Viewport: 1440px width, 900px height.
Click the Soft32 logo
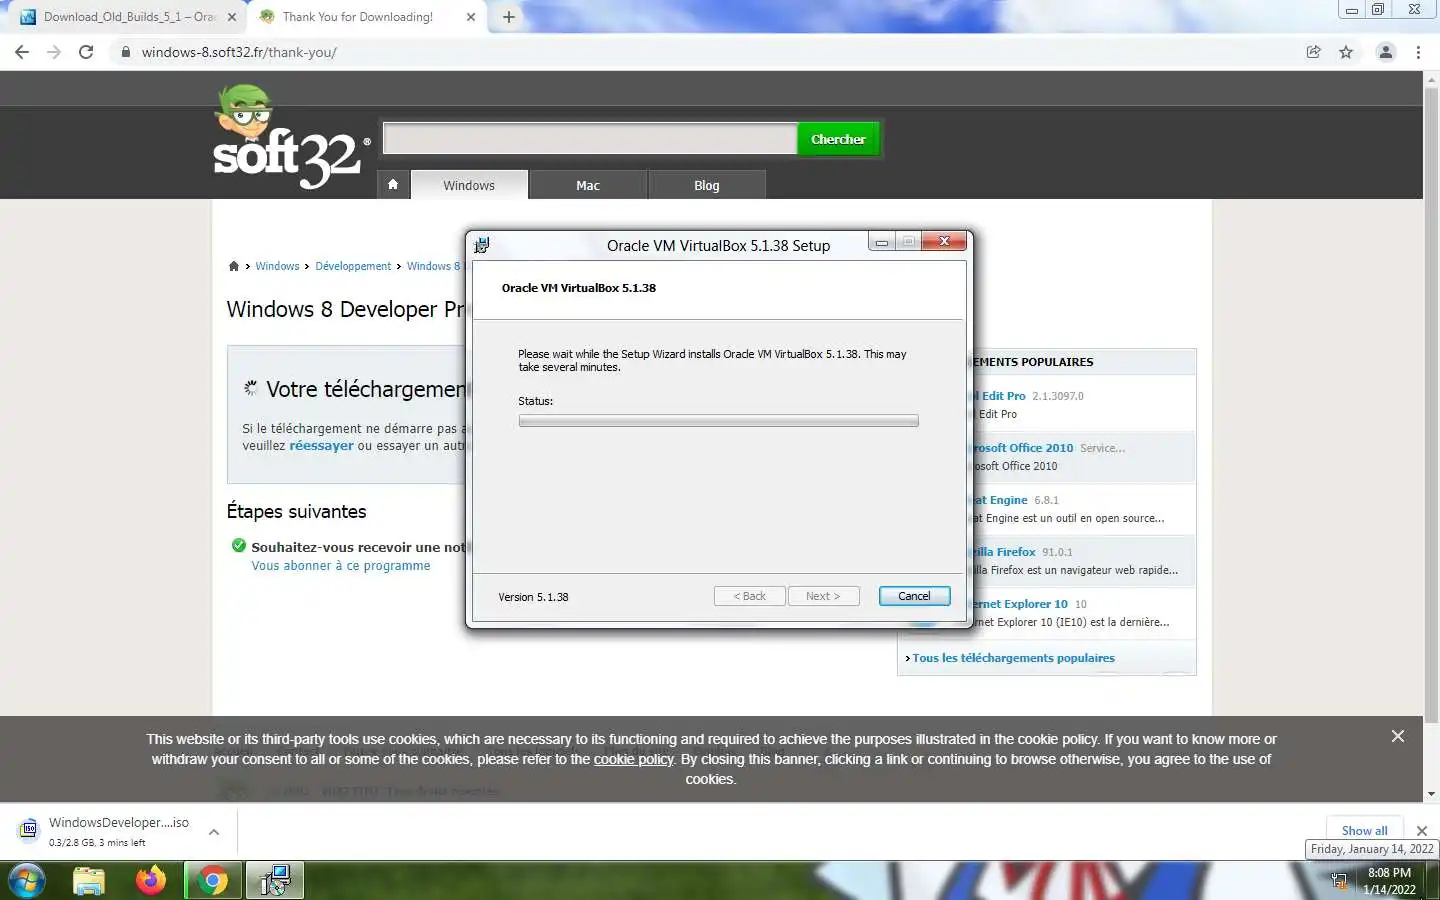[x=290, y=138]
